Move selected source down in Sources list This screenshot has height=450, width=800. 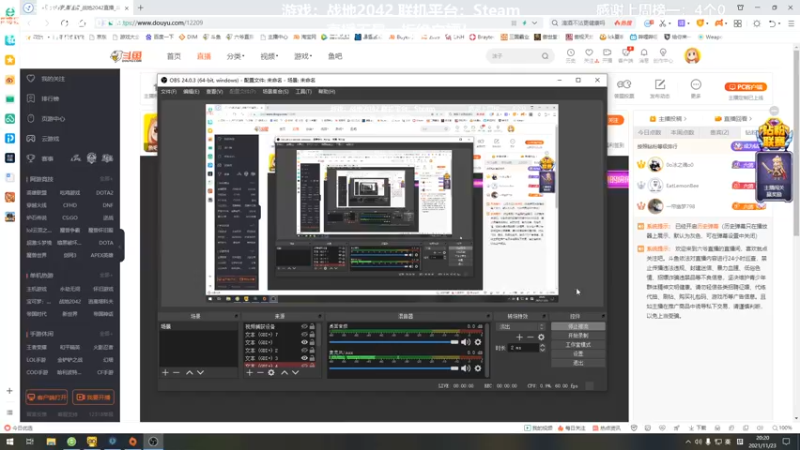pos(295,373)
